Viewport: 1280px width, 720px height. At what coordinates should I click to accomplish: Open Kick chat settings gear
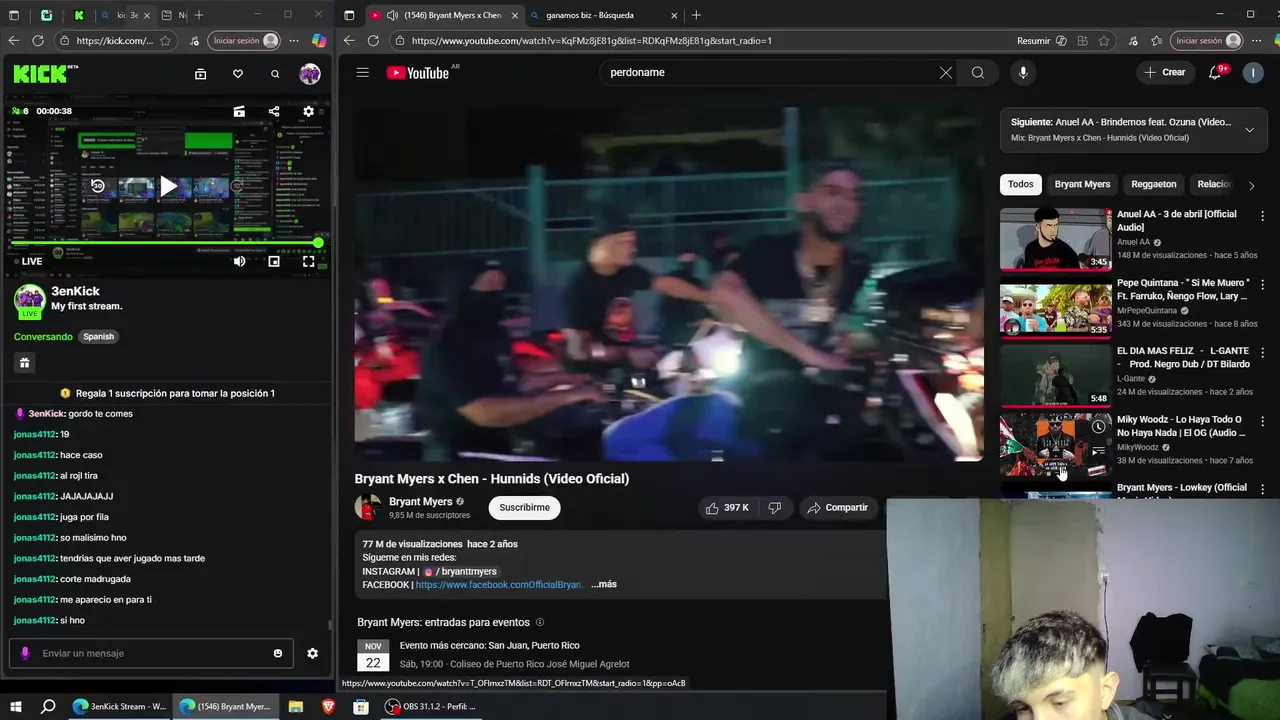[312, 653]
